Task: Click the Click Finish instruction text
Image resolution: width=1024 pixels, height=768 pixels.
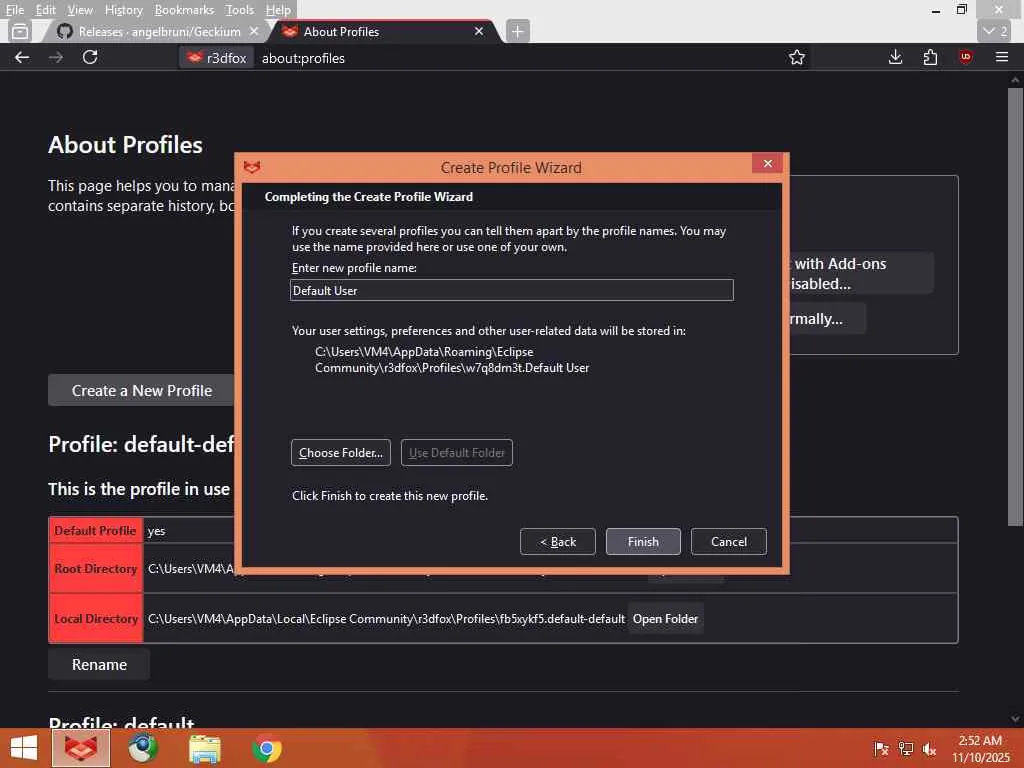Action: (x=390, y=496)
